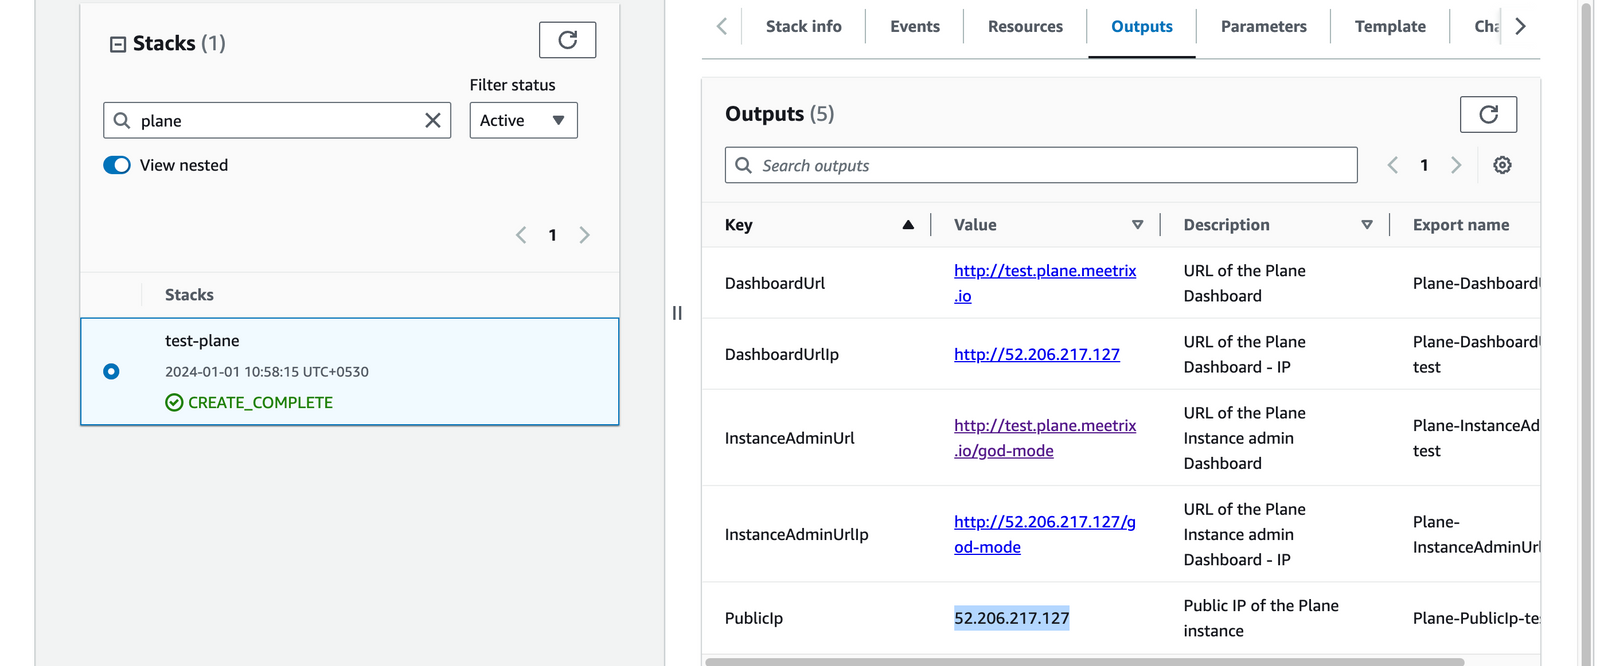Open Outputs table settings gear

click(1501, 165)
